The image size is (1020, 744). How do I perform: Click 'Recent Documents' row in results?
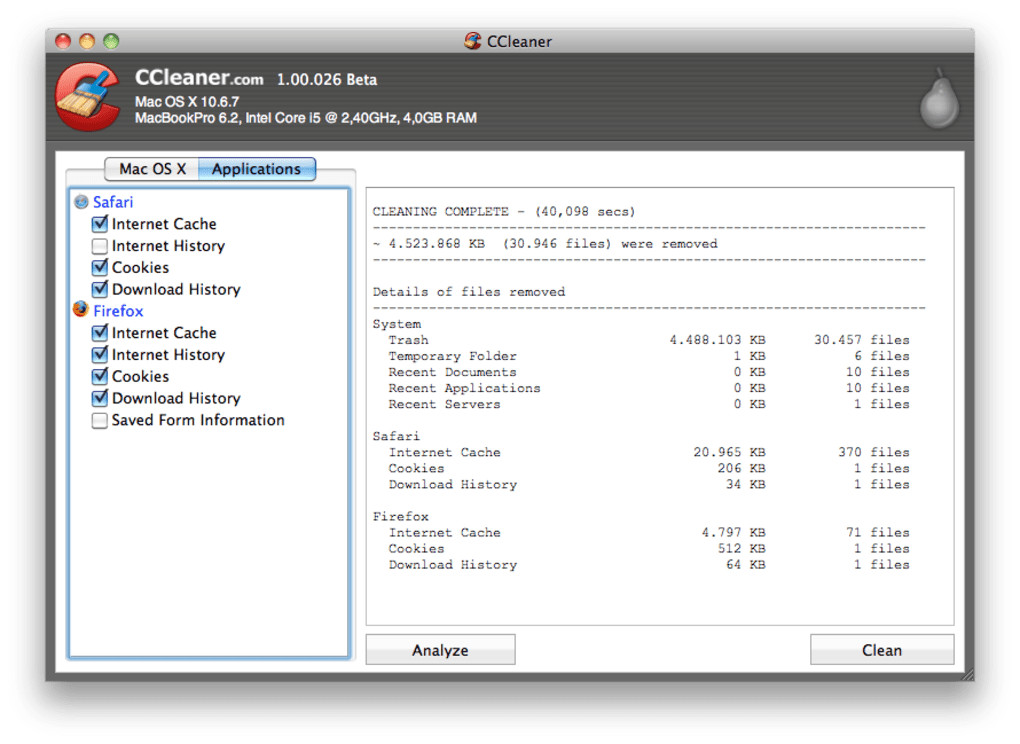[649, 372]
